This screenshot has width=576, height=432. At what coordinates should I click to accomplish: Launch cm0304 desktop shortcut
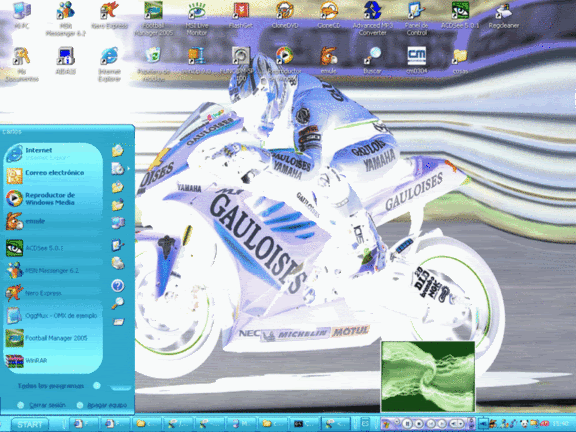[417, 61]
